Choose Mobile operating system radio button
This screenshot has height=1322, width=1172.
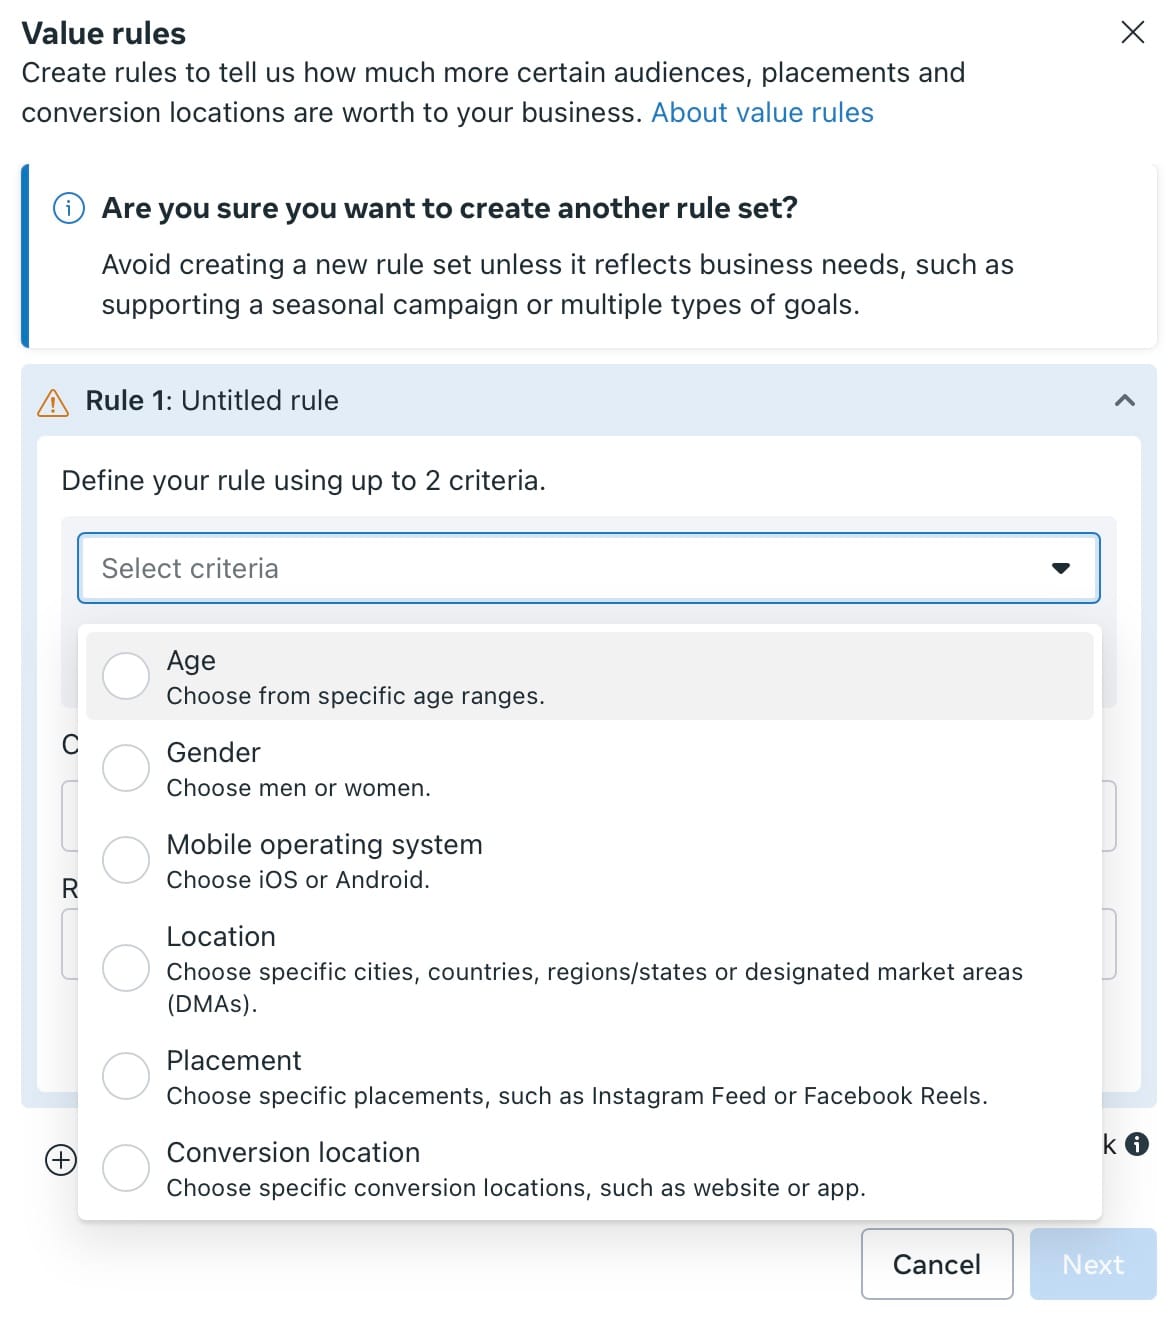(126, 860)
